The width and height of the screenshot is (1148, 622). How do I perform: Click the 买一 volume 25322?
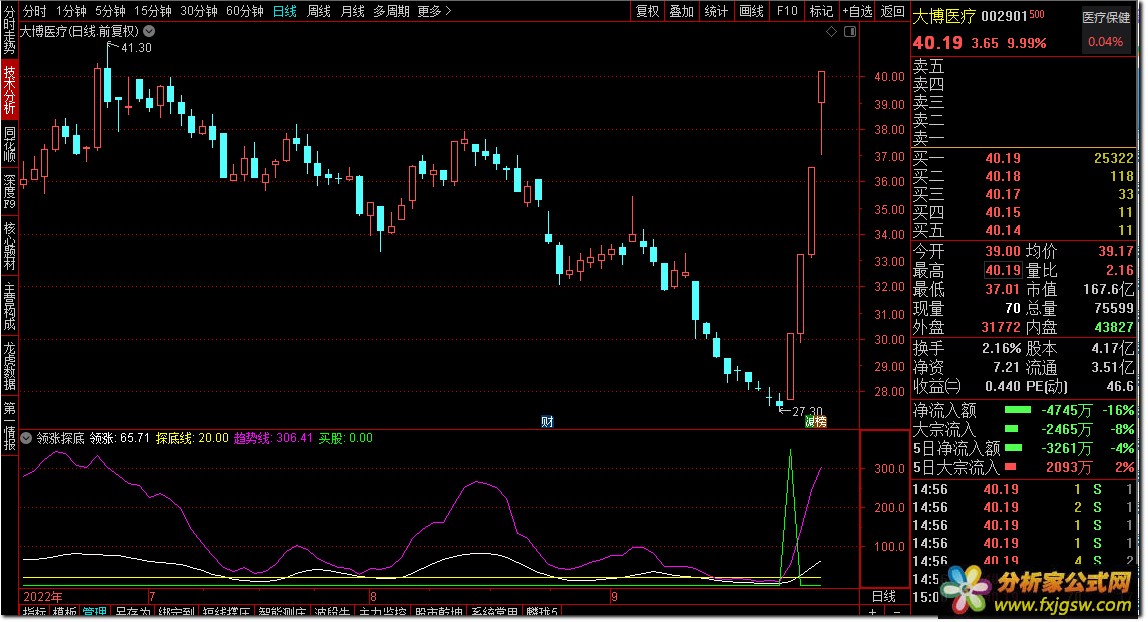tap(1114, 158)
